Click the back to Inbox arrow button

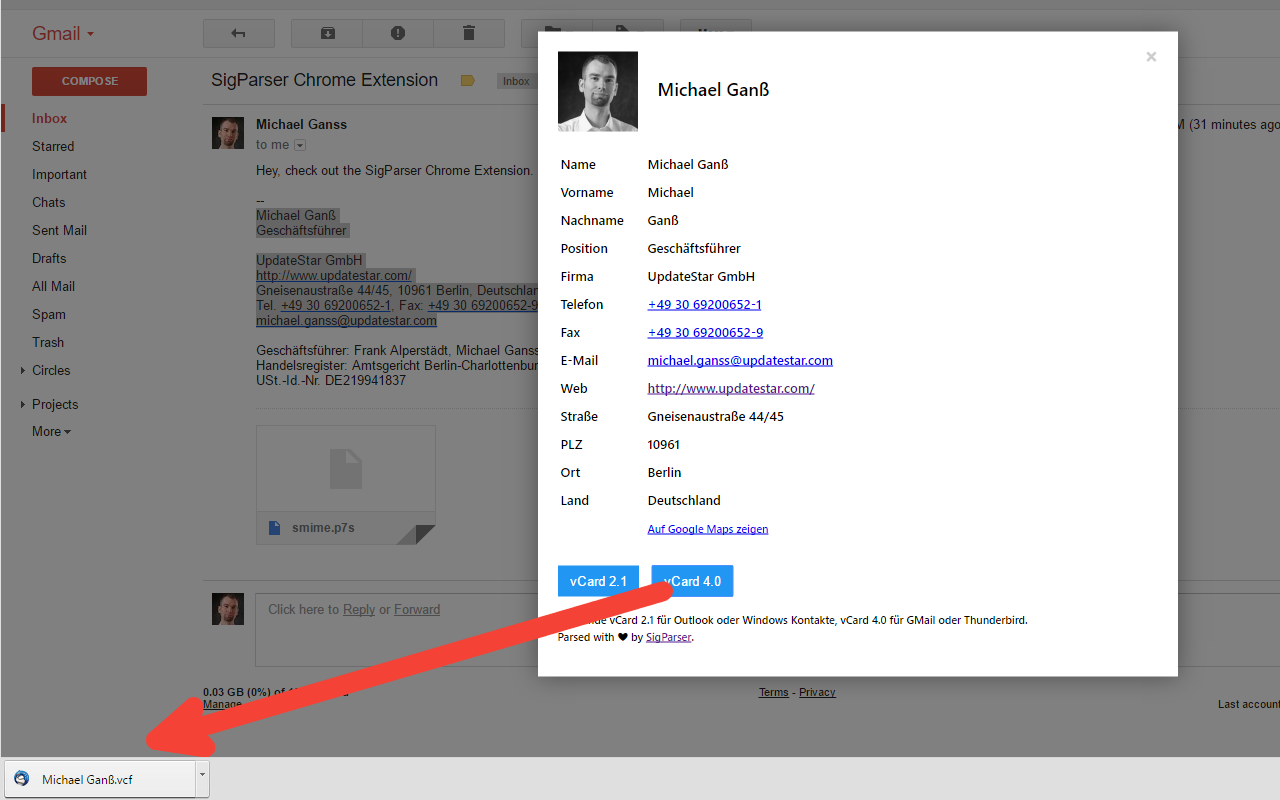(x=238, y=33)
